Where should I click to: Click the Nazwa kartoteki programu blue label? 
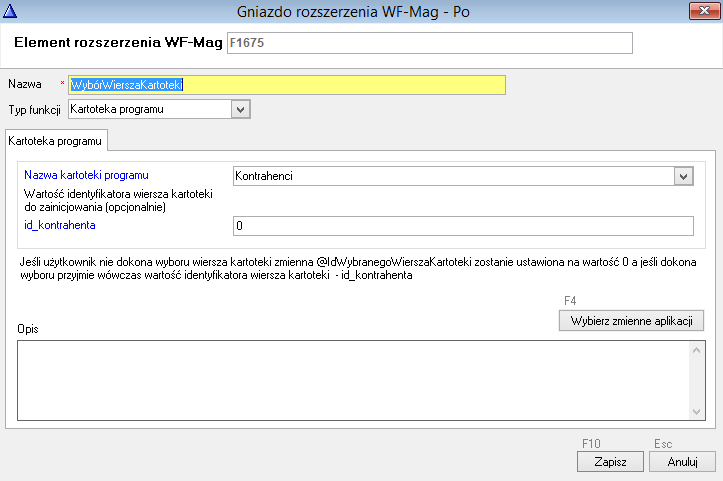click(86, 175)
